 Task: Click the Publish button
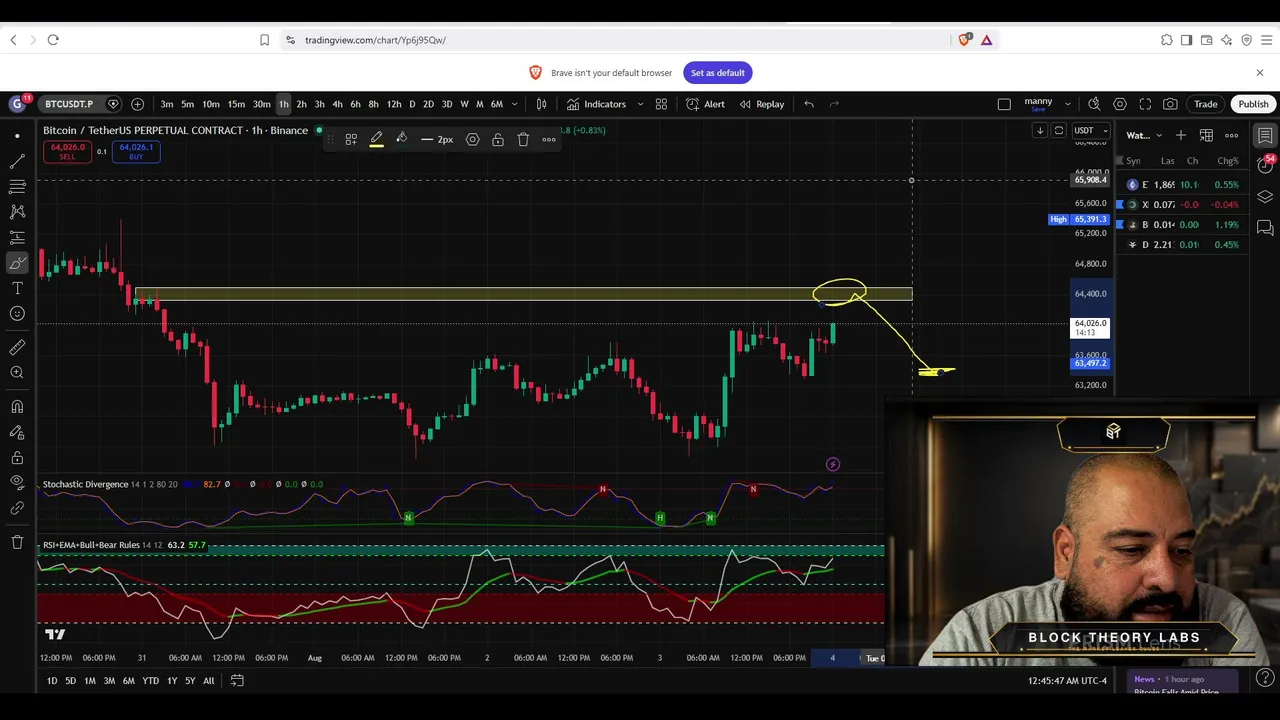coord(1253,104)
